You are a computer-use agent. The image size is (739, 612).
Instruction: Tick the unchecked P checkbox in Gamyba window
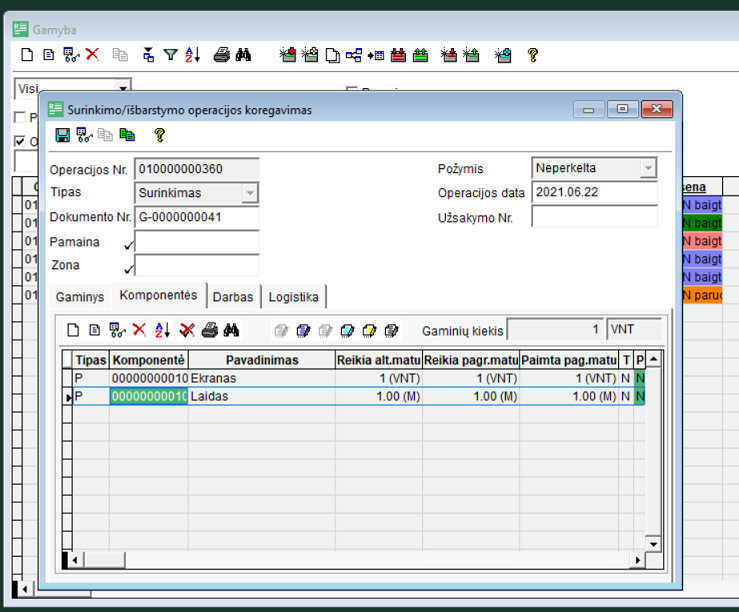[20, 117]
